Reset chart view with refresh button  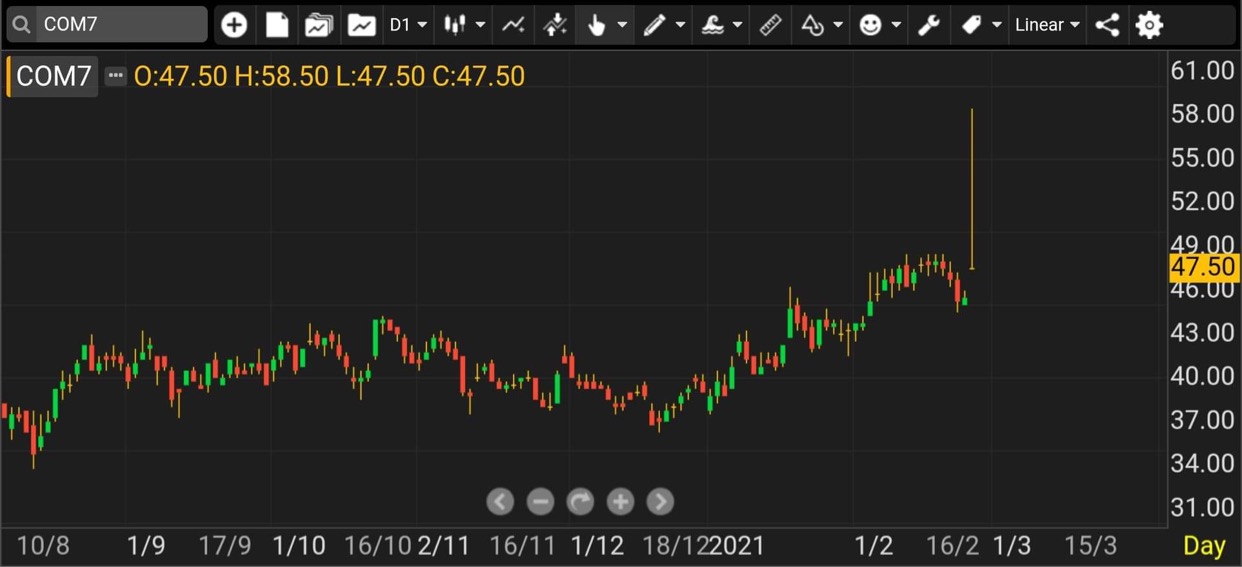(x=580, y=502)
